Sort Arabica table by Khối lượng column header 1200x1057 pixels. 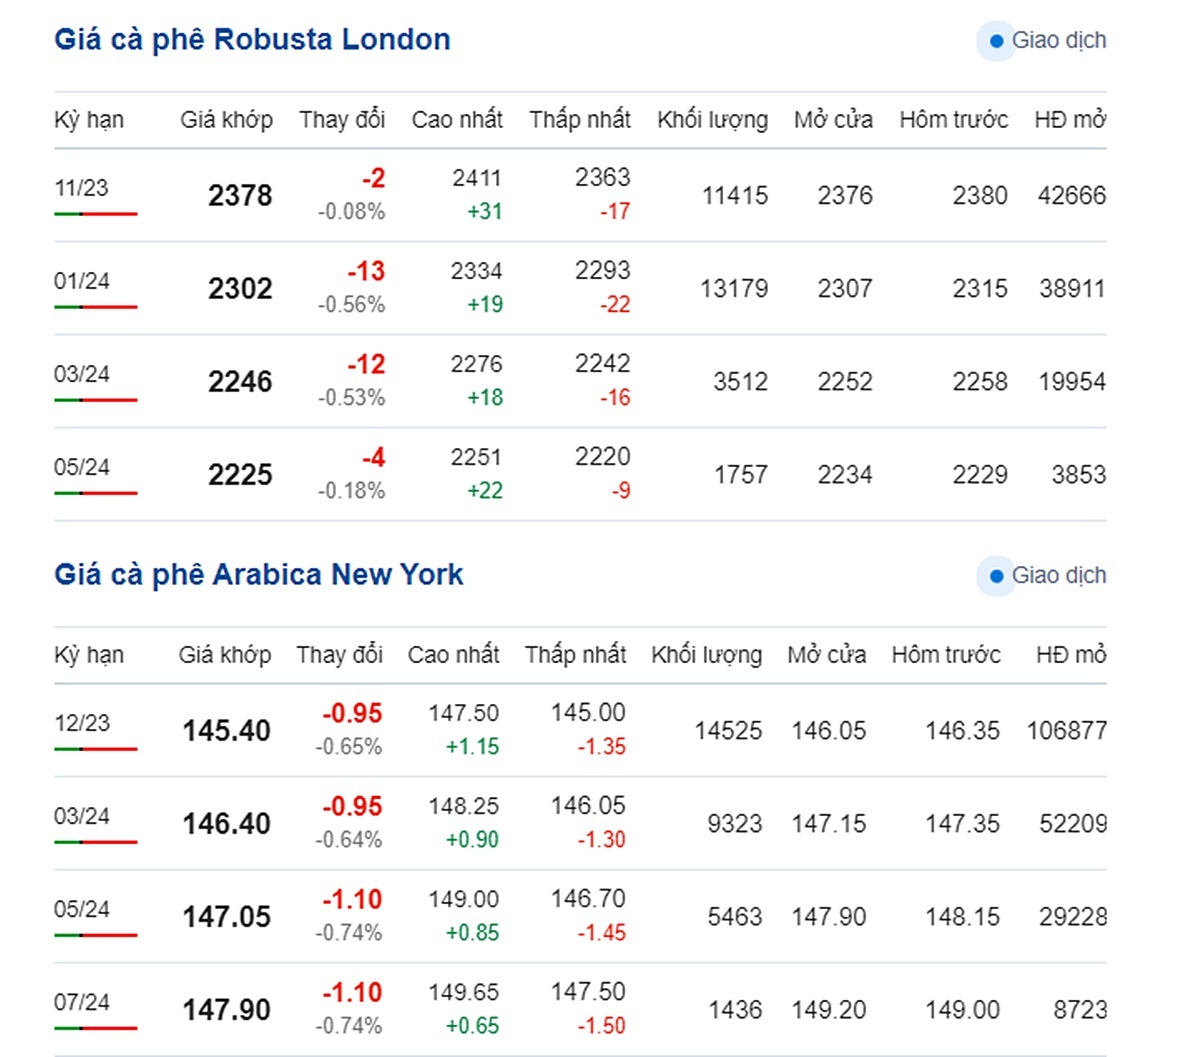click(706, 655)
